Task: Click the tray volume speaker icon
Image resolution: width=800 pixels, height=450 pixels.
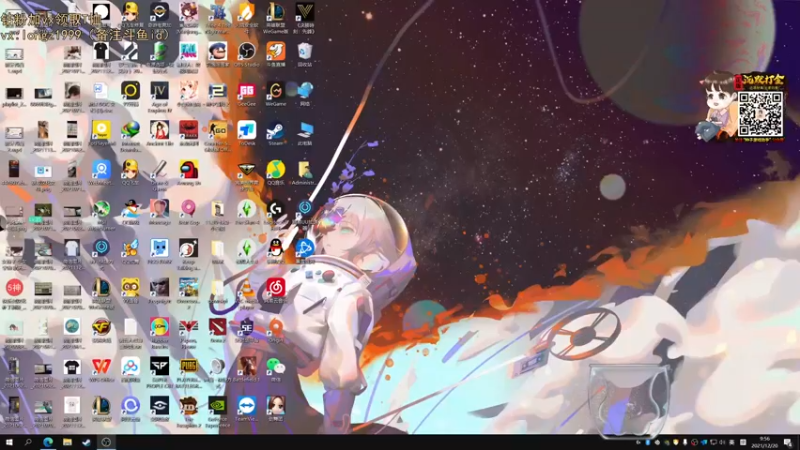Action: (x=722, y=442)
